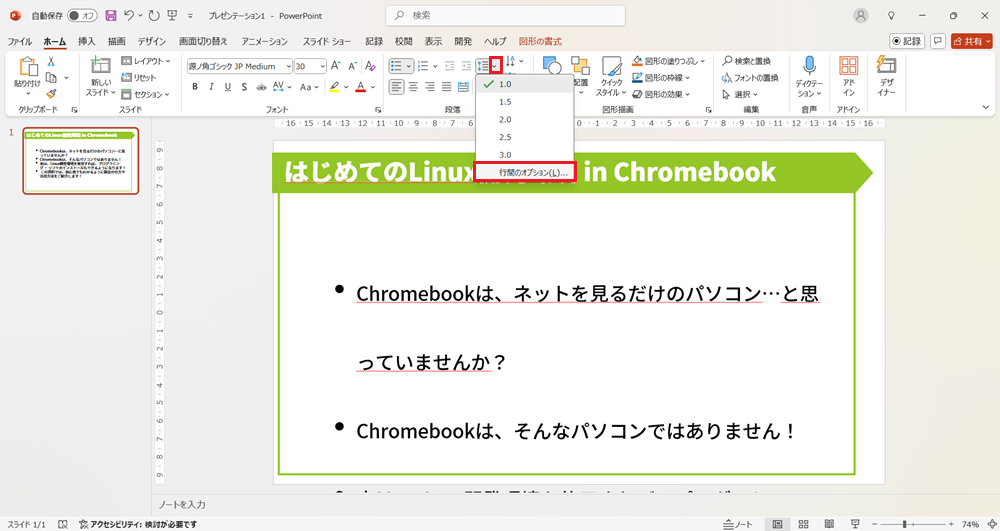Select 2.0 line spacing

(x=524, y=120)
